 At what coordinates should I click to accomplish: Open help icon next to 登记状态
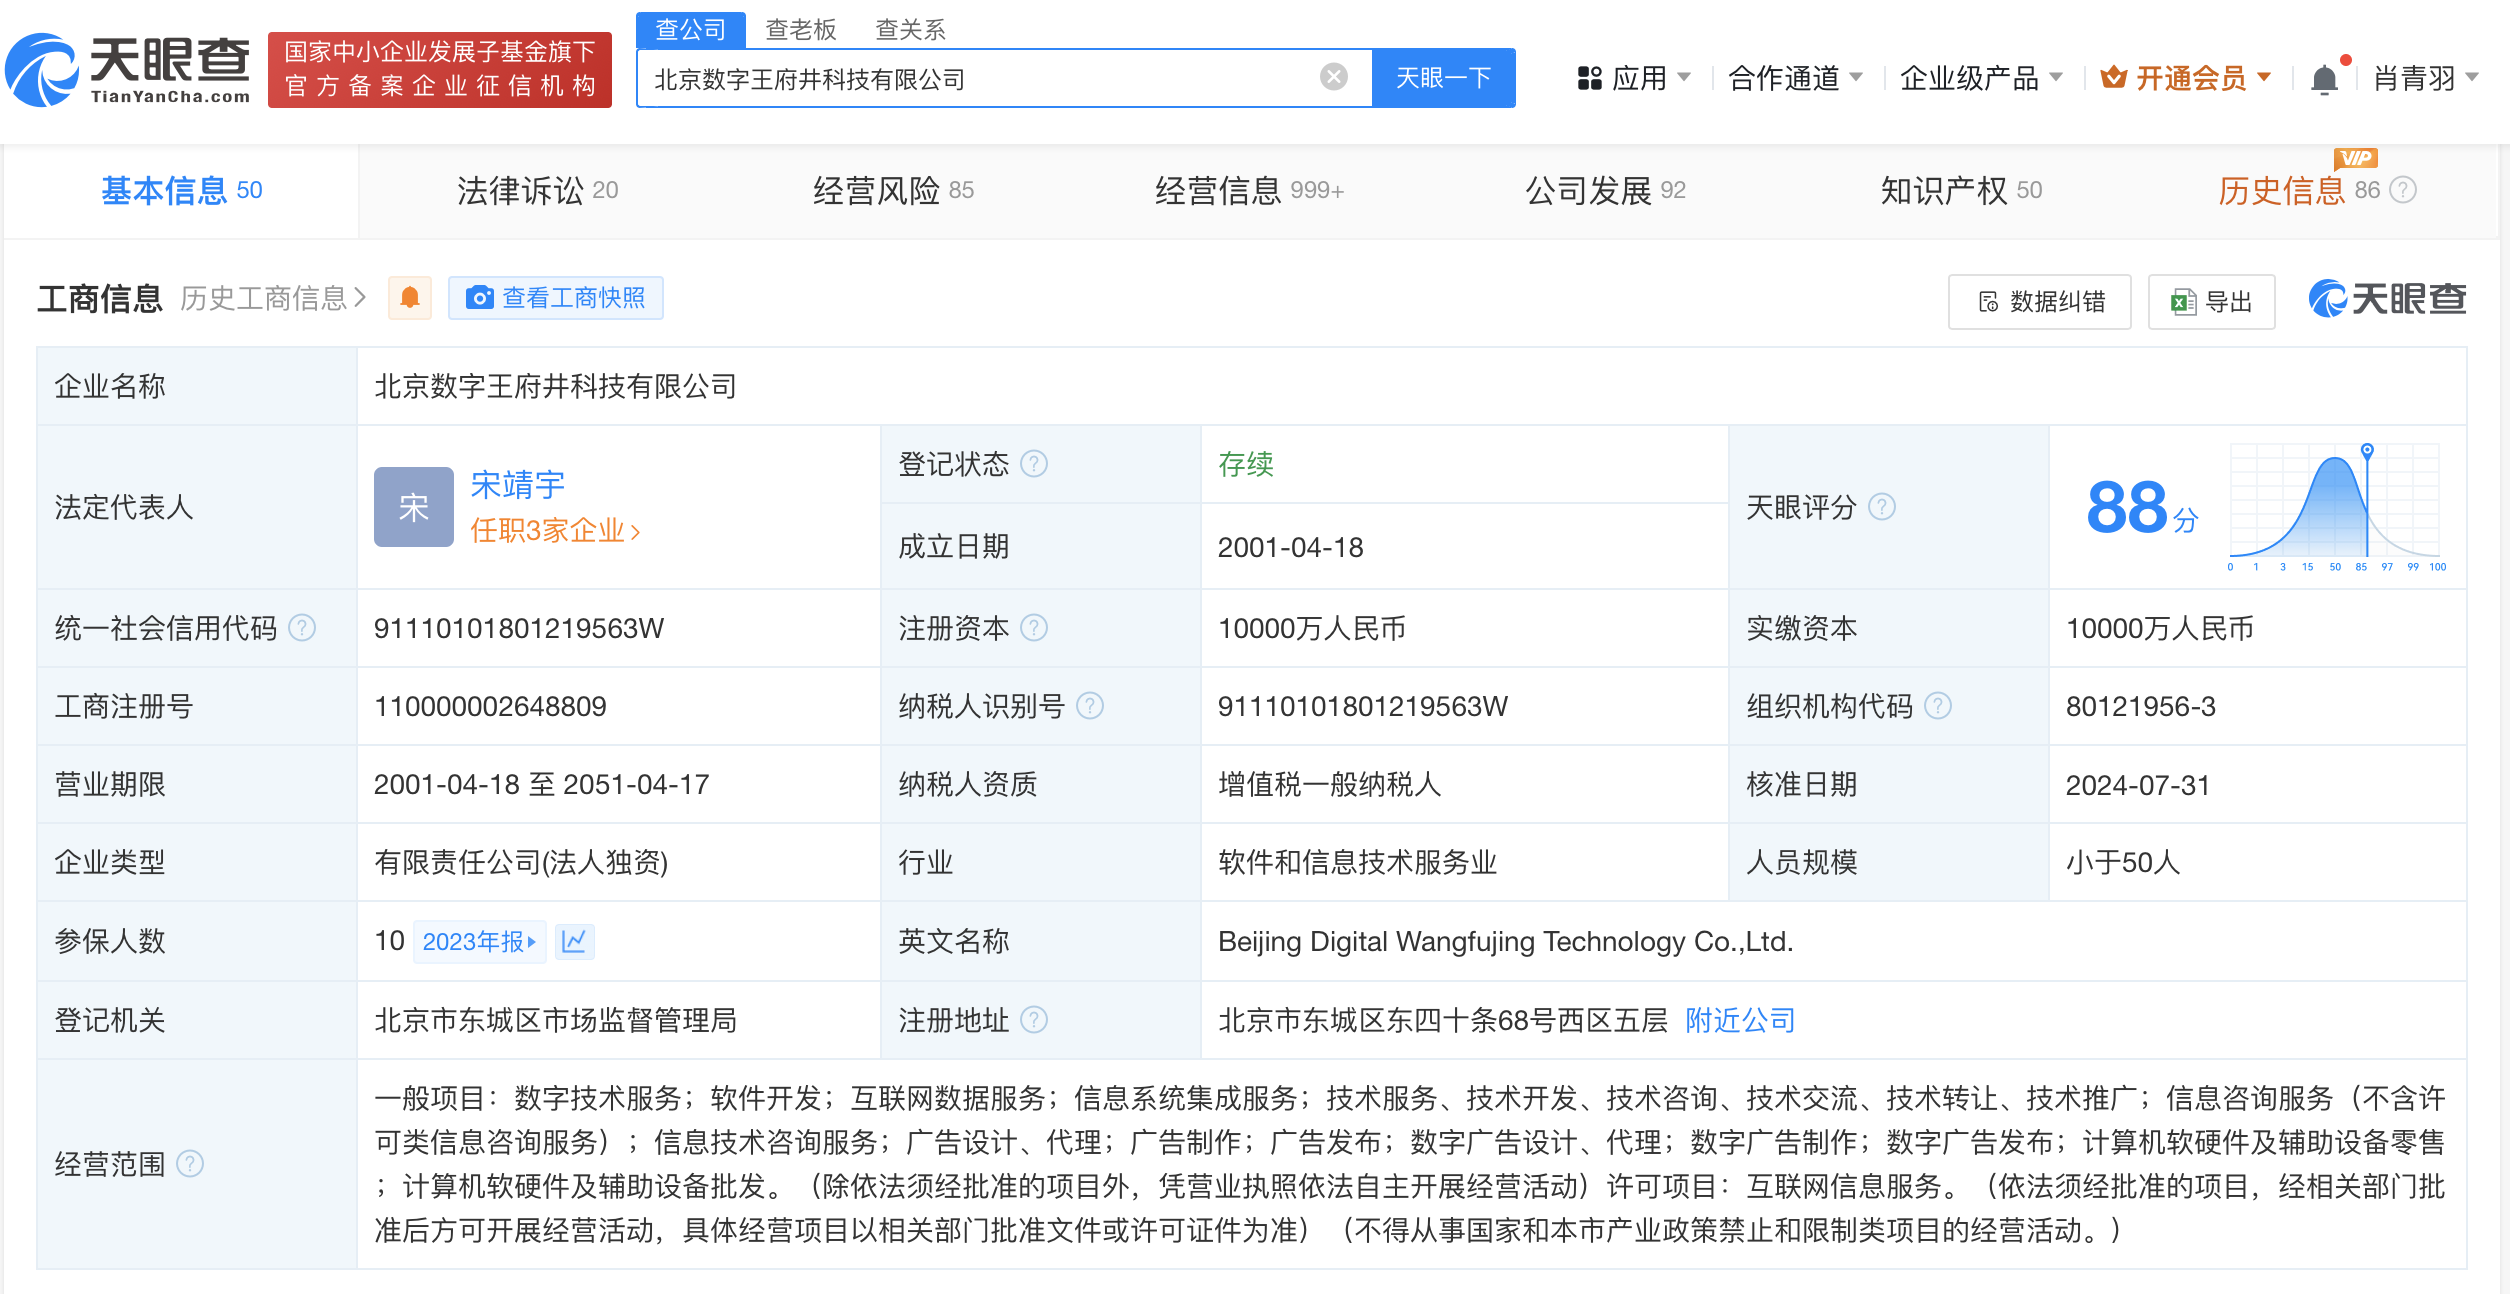pos(1034,464)
